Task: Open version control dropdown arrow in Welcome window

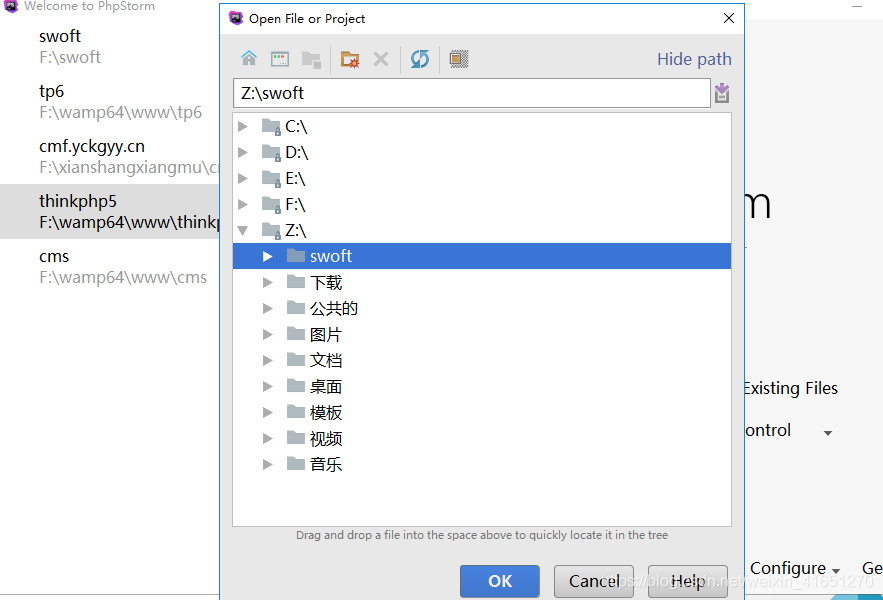Action: 828,433
